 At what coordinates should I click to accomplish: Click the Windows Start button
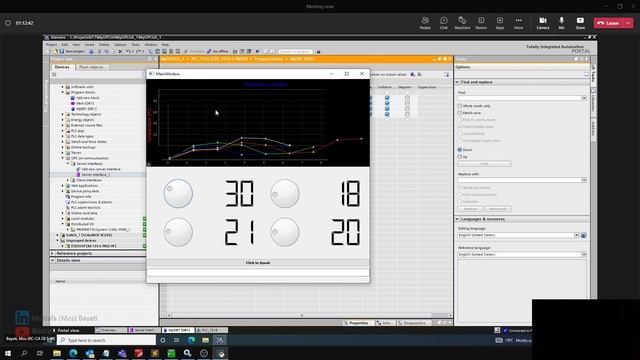(x=8, y=353)
